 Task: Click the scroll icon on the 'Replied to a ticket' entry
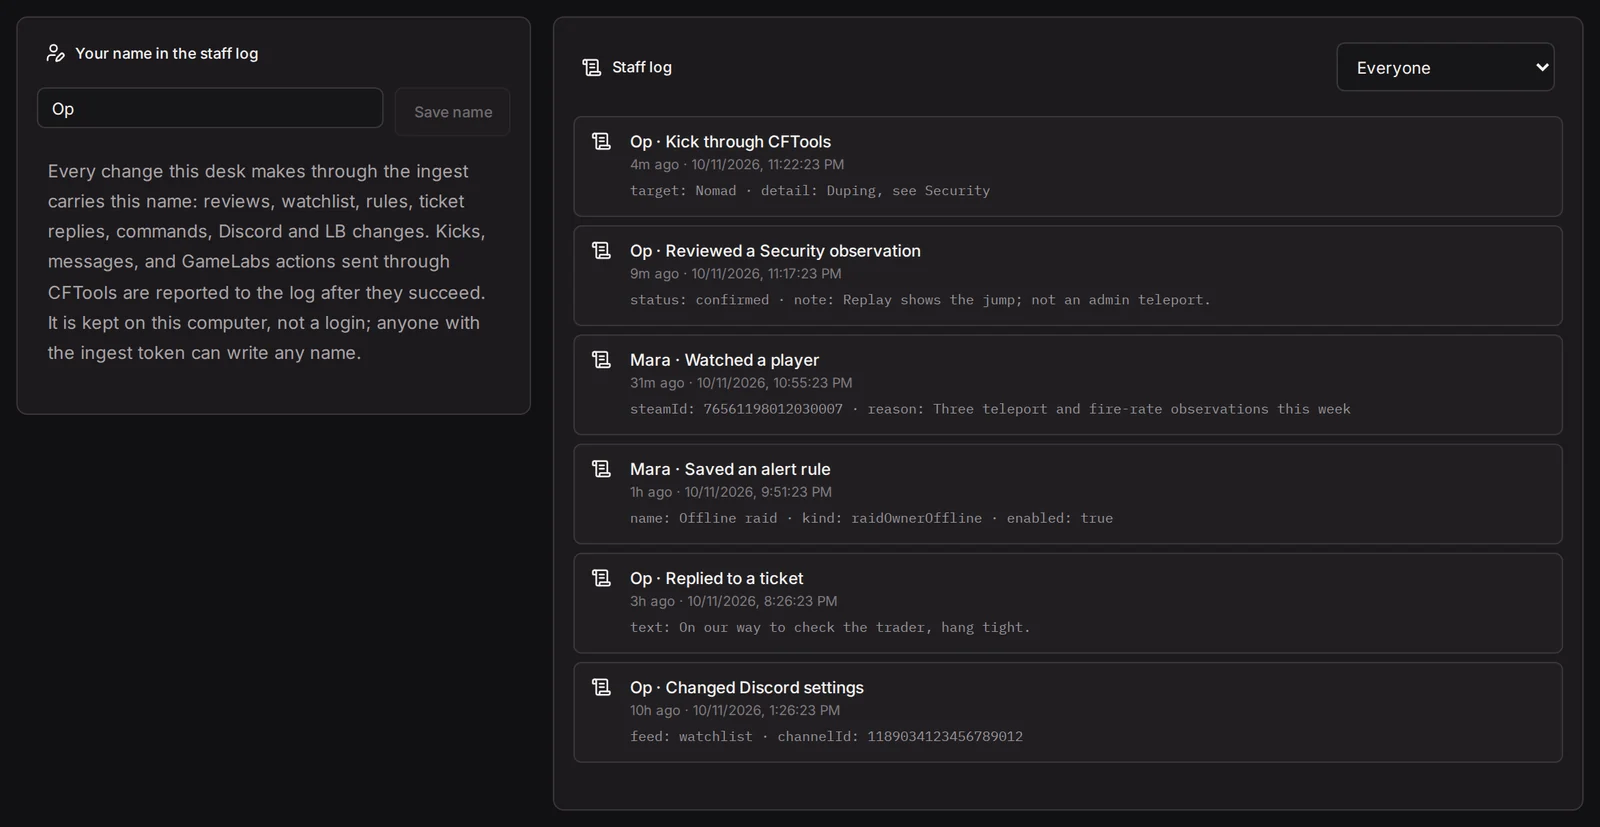coord(601,578)
